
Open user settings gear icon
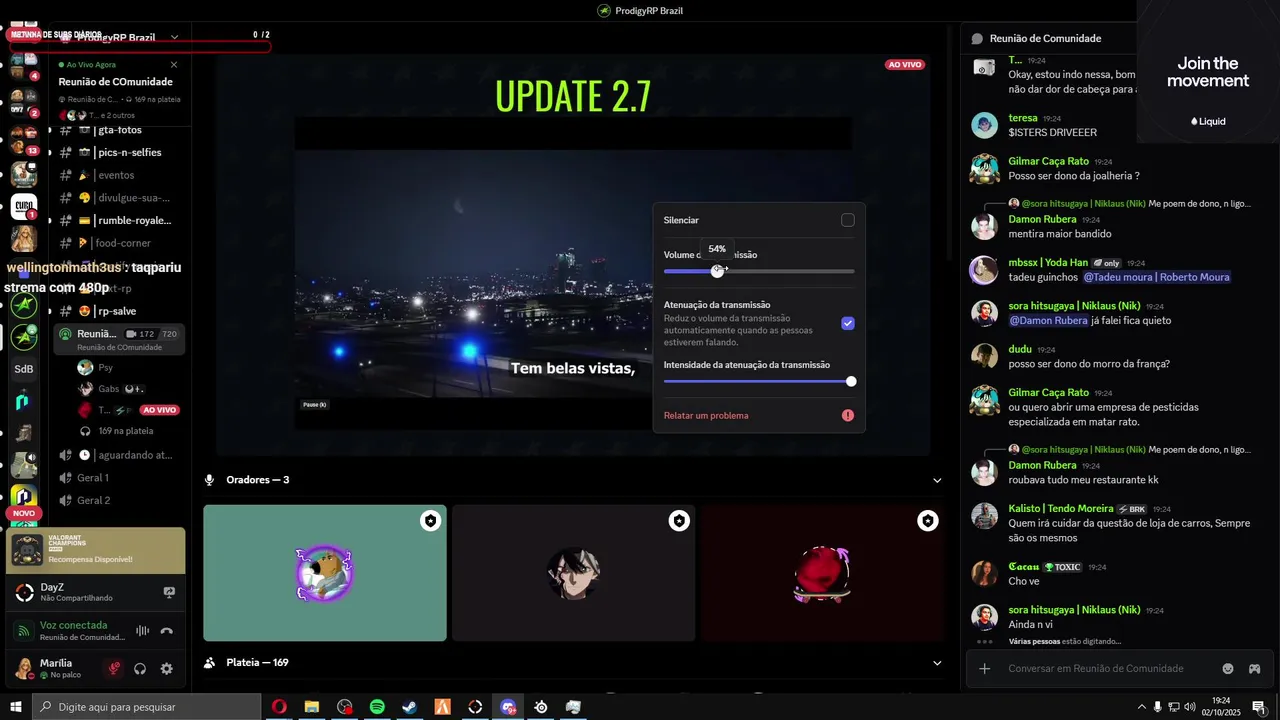tap(167, 669)
